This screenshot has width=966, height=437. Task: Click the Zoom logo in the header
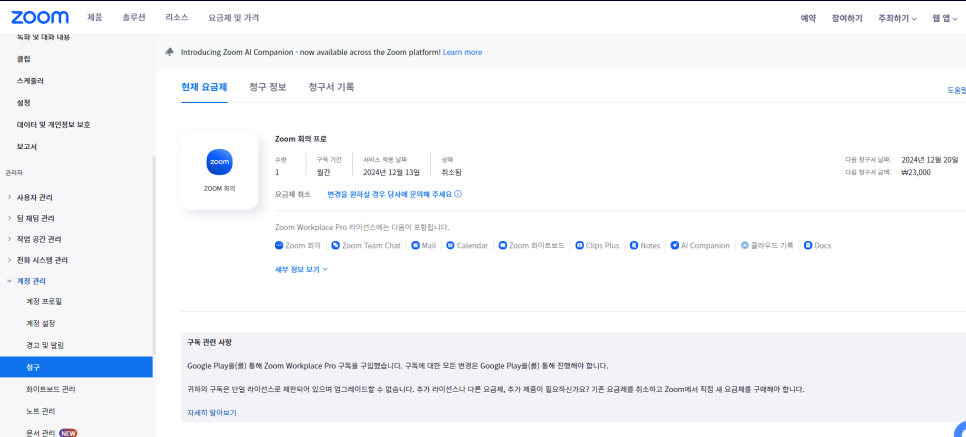40,18
